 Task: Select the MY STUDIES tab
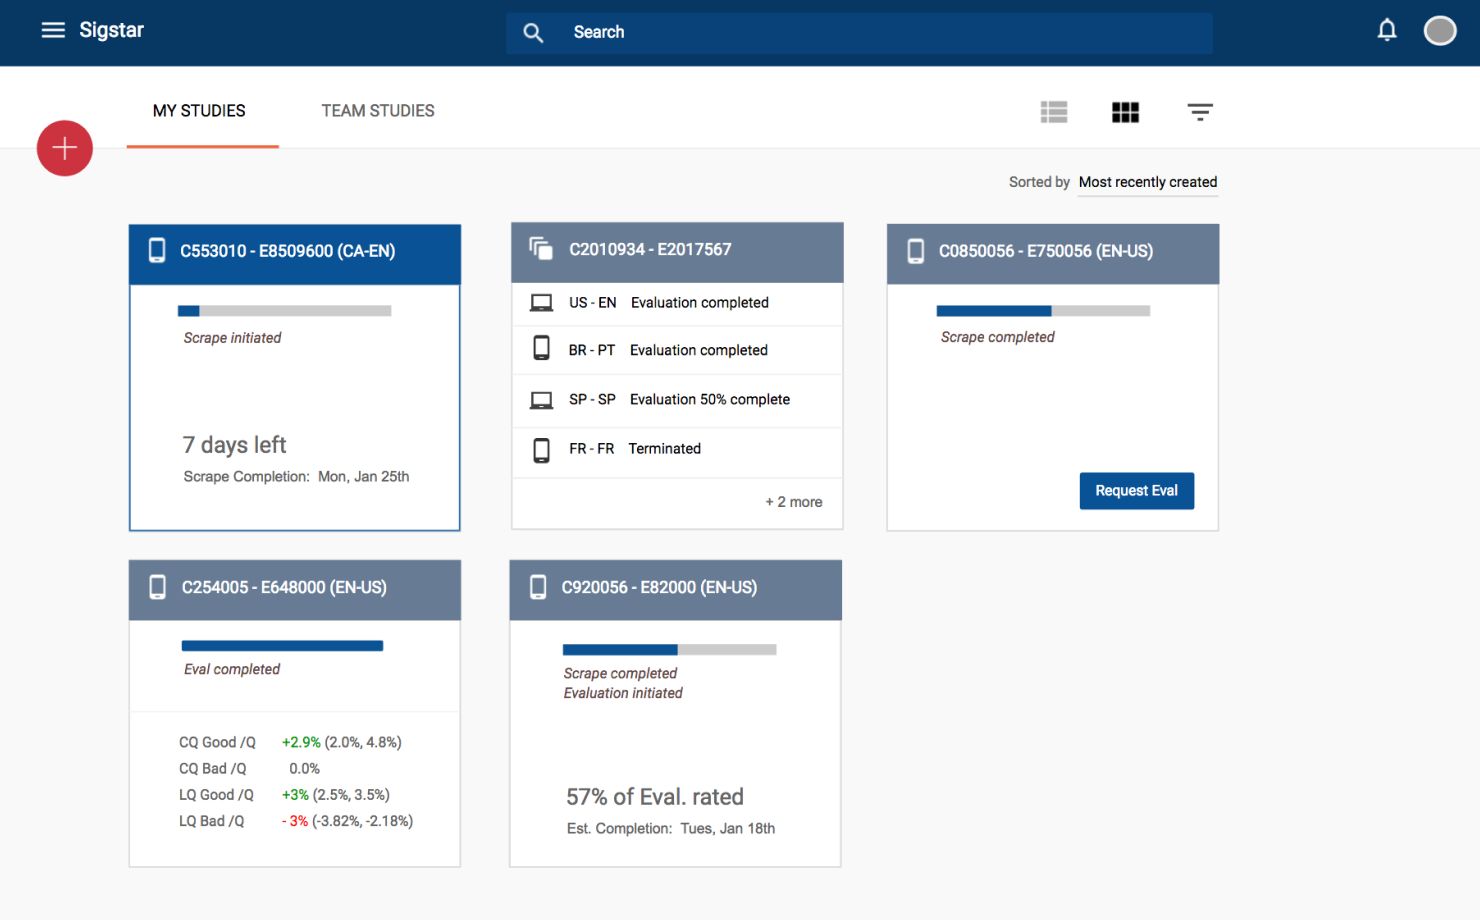199,111
